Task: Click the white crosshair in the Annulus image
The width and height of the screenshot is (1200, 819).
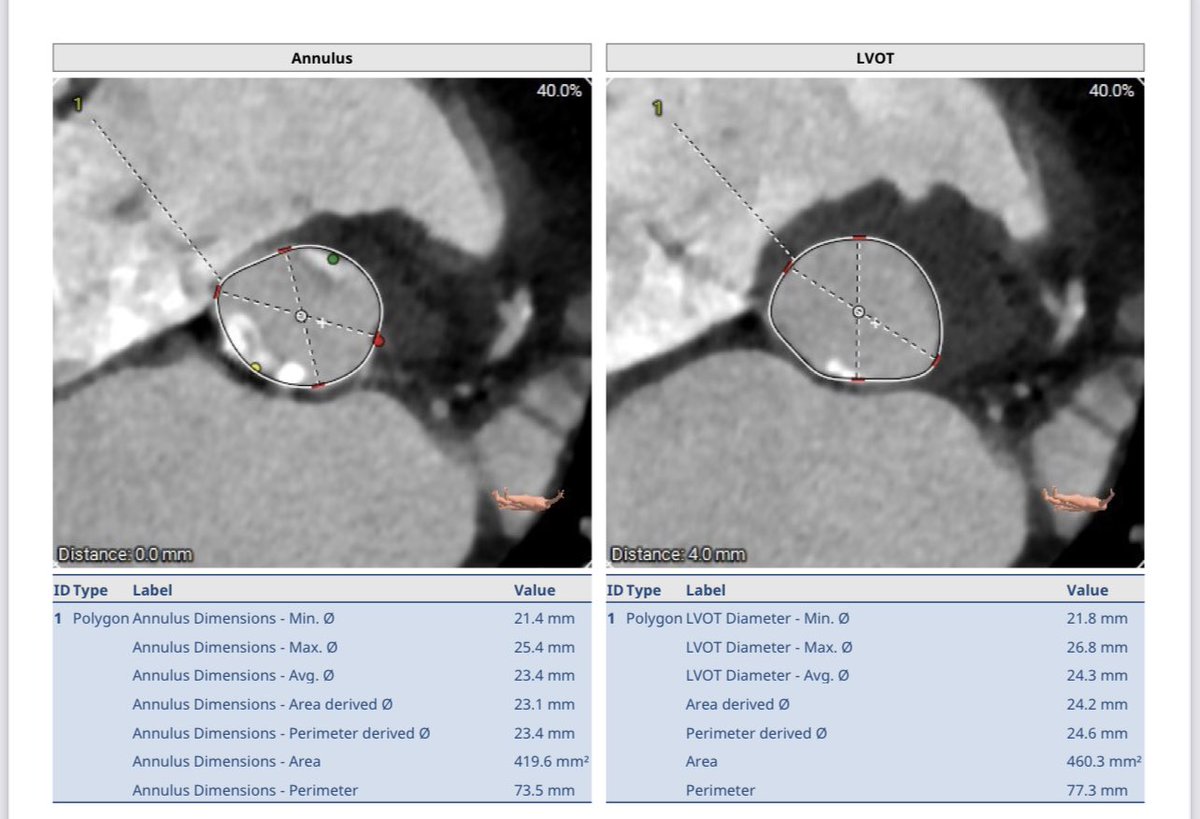Action: tap(322, 322)
